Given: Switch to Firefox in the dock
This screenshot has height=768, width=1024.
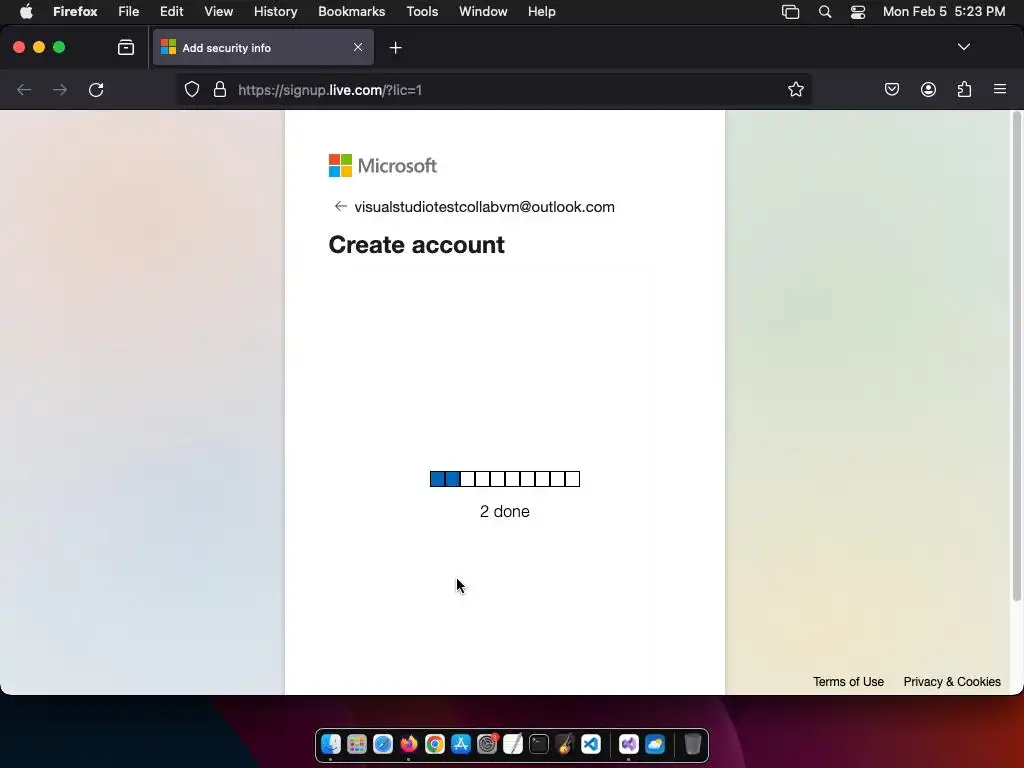Looking at the screenshot, I should [409, 744].
